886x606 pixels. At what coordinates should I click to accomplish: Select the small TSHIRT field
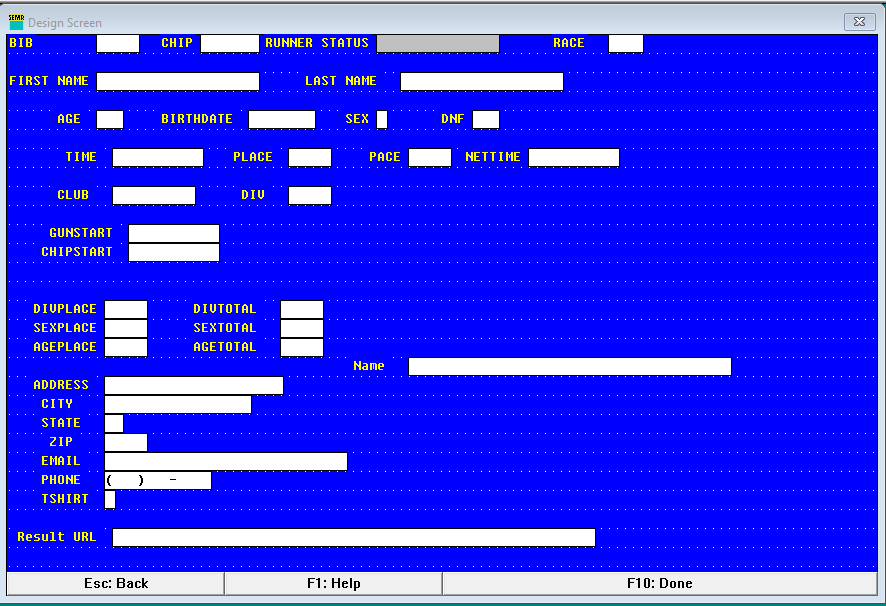[110, 499]
